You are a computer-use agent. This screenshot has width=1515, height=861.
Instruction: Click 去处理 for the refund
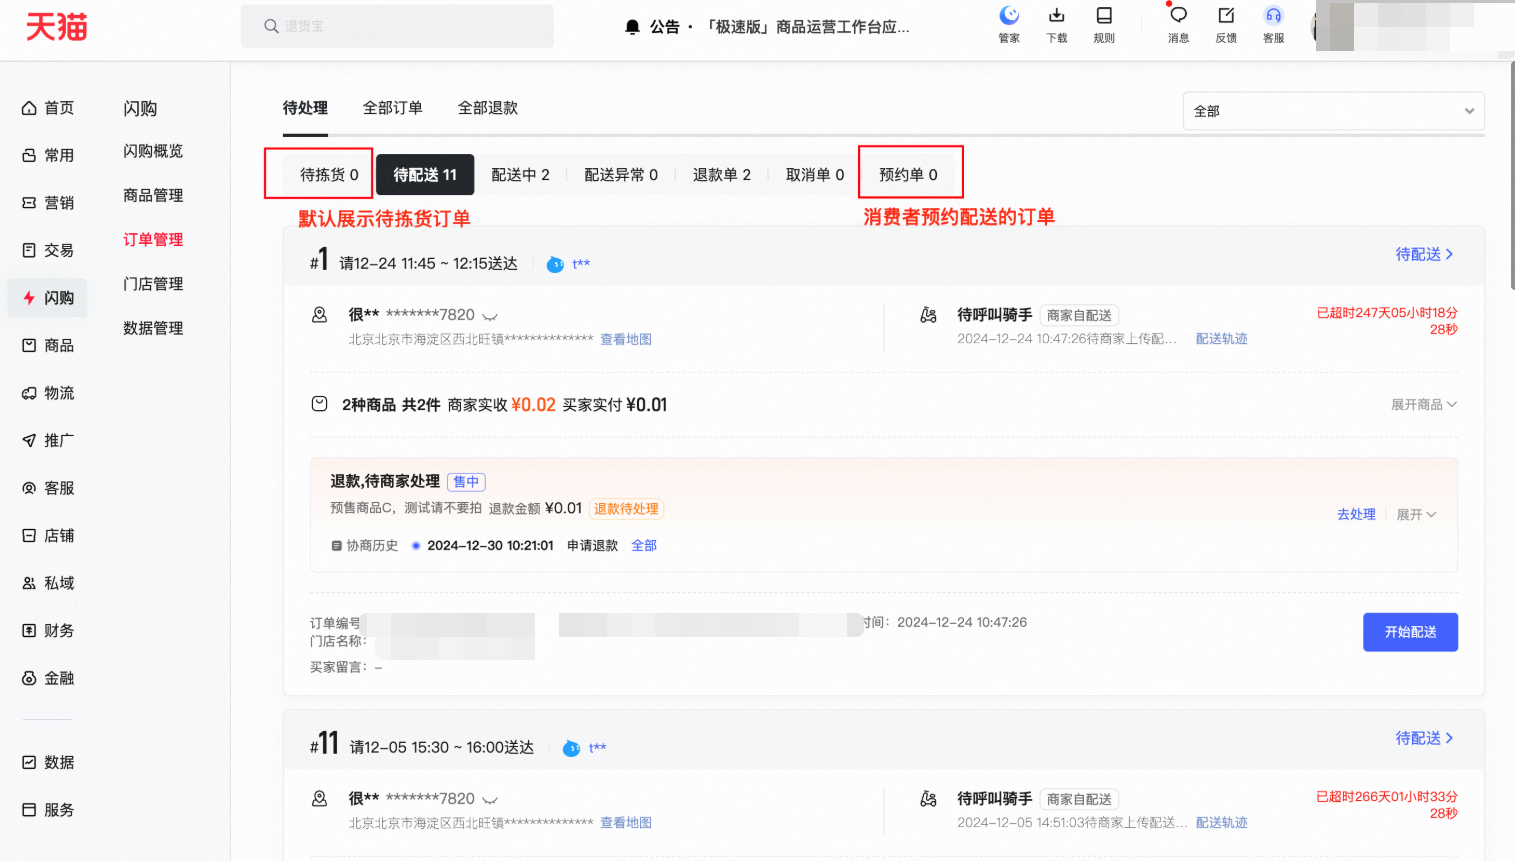tap(1356, 515)
